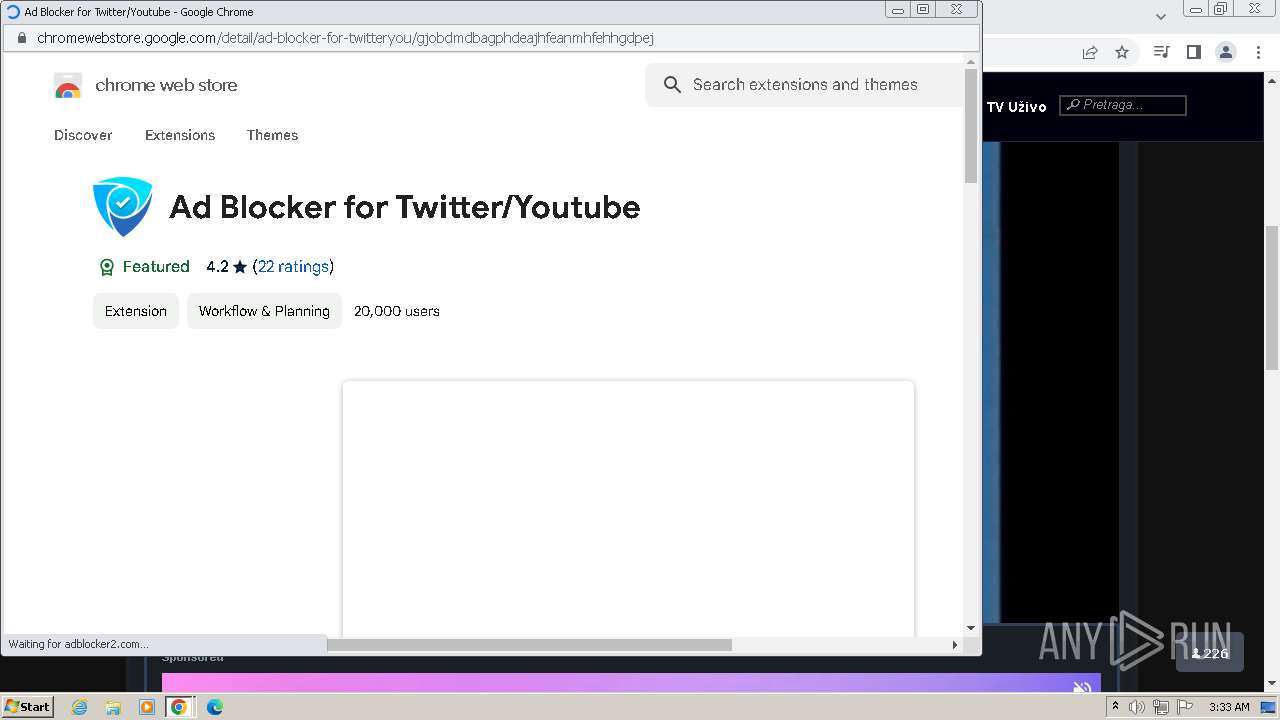1280x720 pixels.
Task: Open Windows Media Player from taskbar
Action: pyautogui.click(x=147, y=707)
